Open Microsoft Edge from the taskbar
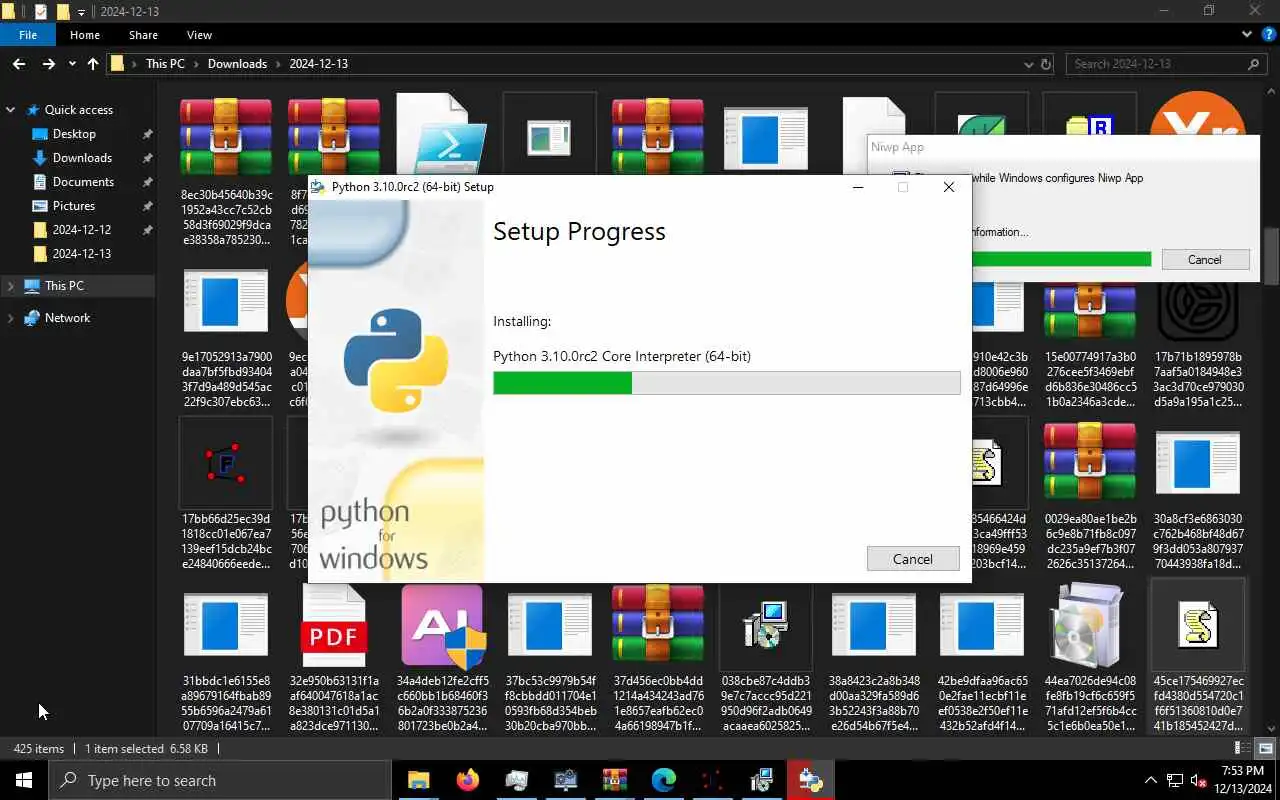 (664, 780)
